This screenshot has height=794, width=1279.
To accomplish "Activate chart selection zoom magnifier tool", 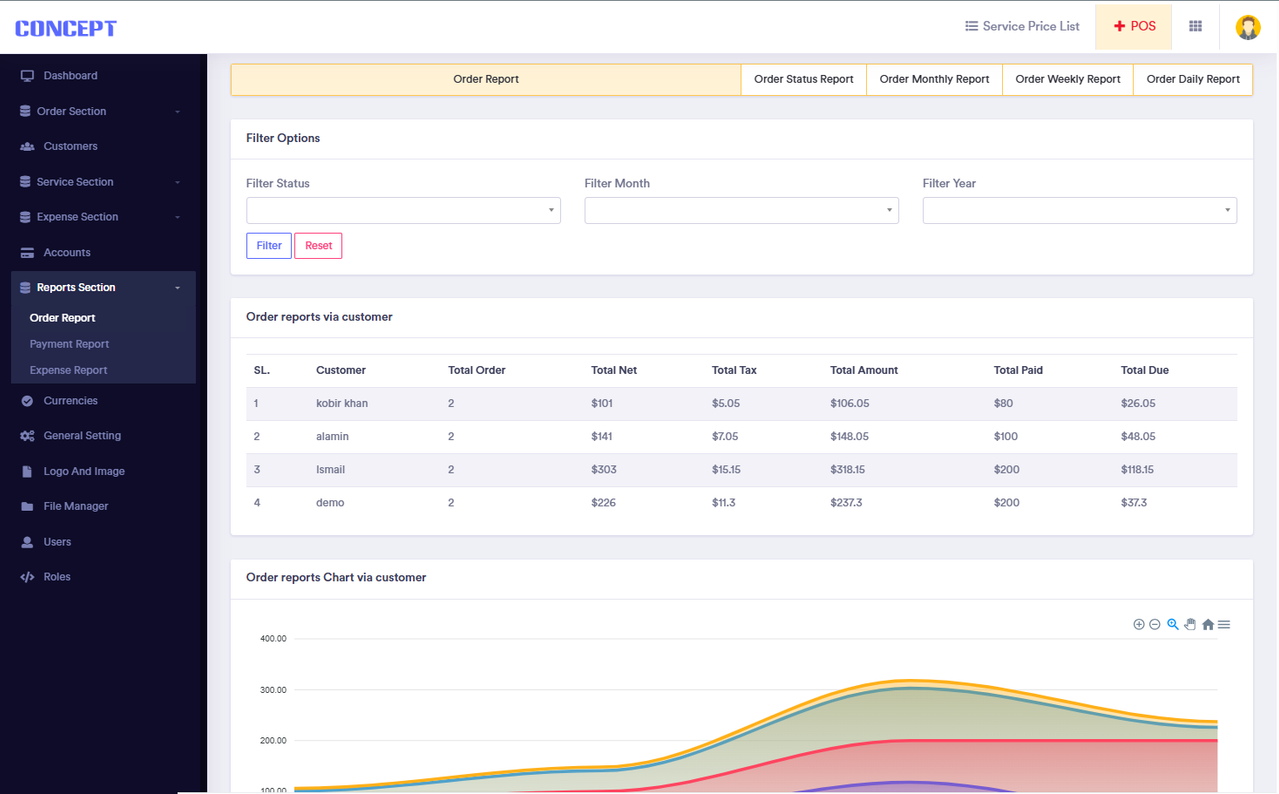I will (x=1173, y=624).
